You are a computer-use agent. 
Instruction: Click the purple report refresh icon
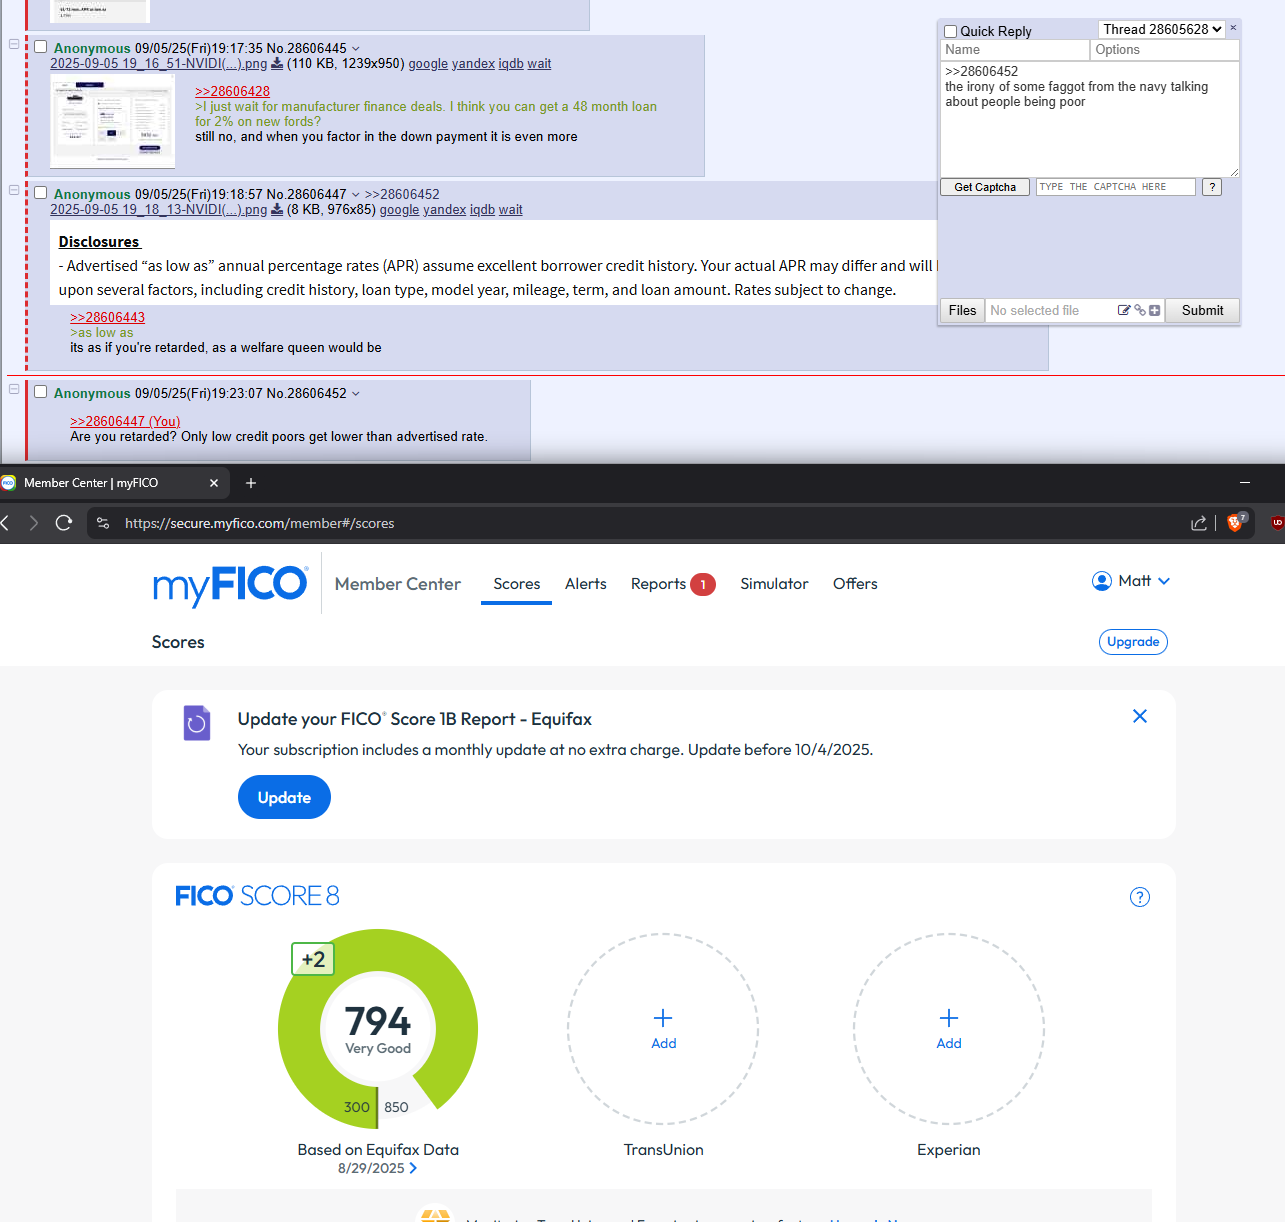tap(197, 723)
